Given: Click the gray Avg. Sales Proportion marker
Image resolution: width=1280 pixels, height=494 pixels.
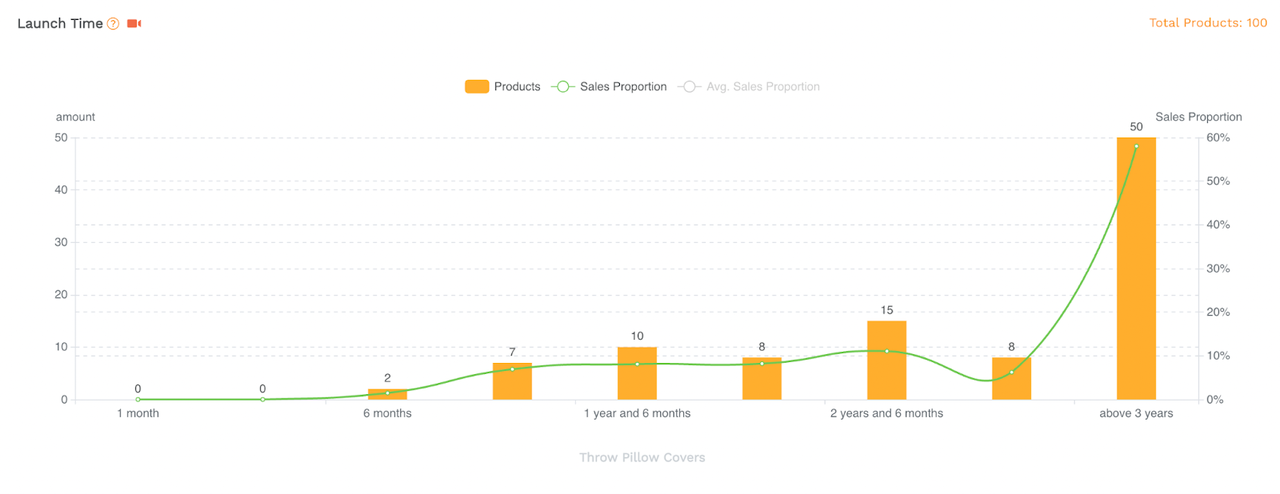Looking at the screenshot, I should point(690,87).
